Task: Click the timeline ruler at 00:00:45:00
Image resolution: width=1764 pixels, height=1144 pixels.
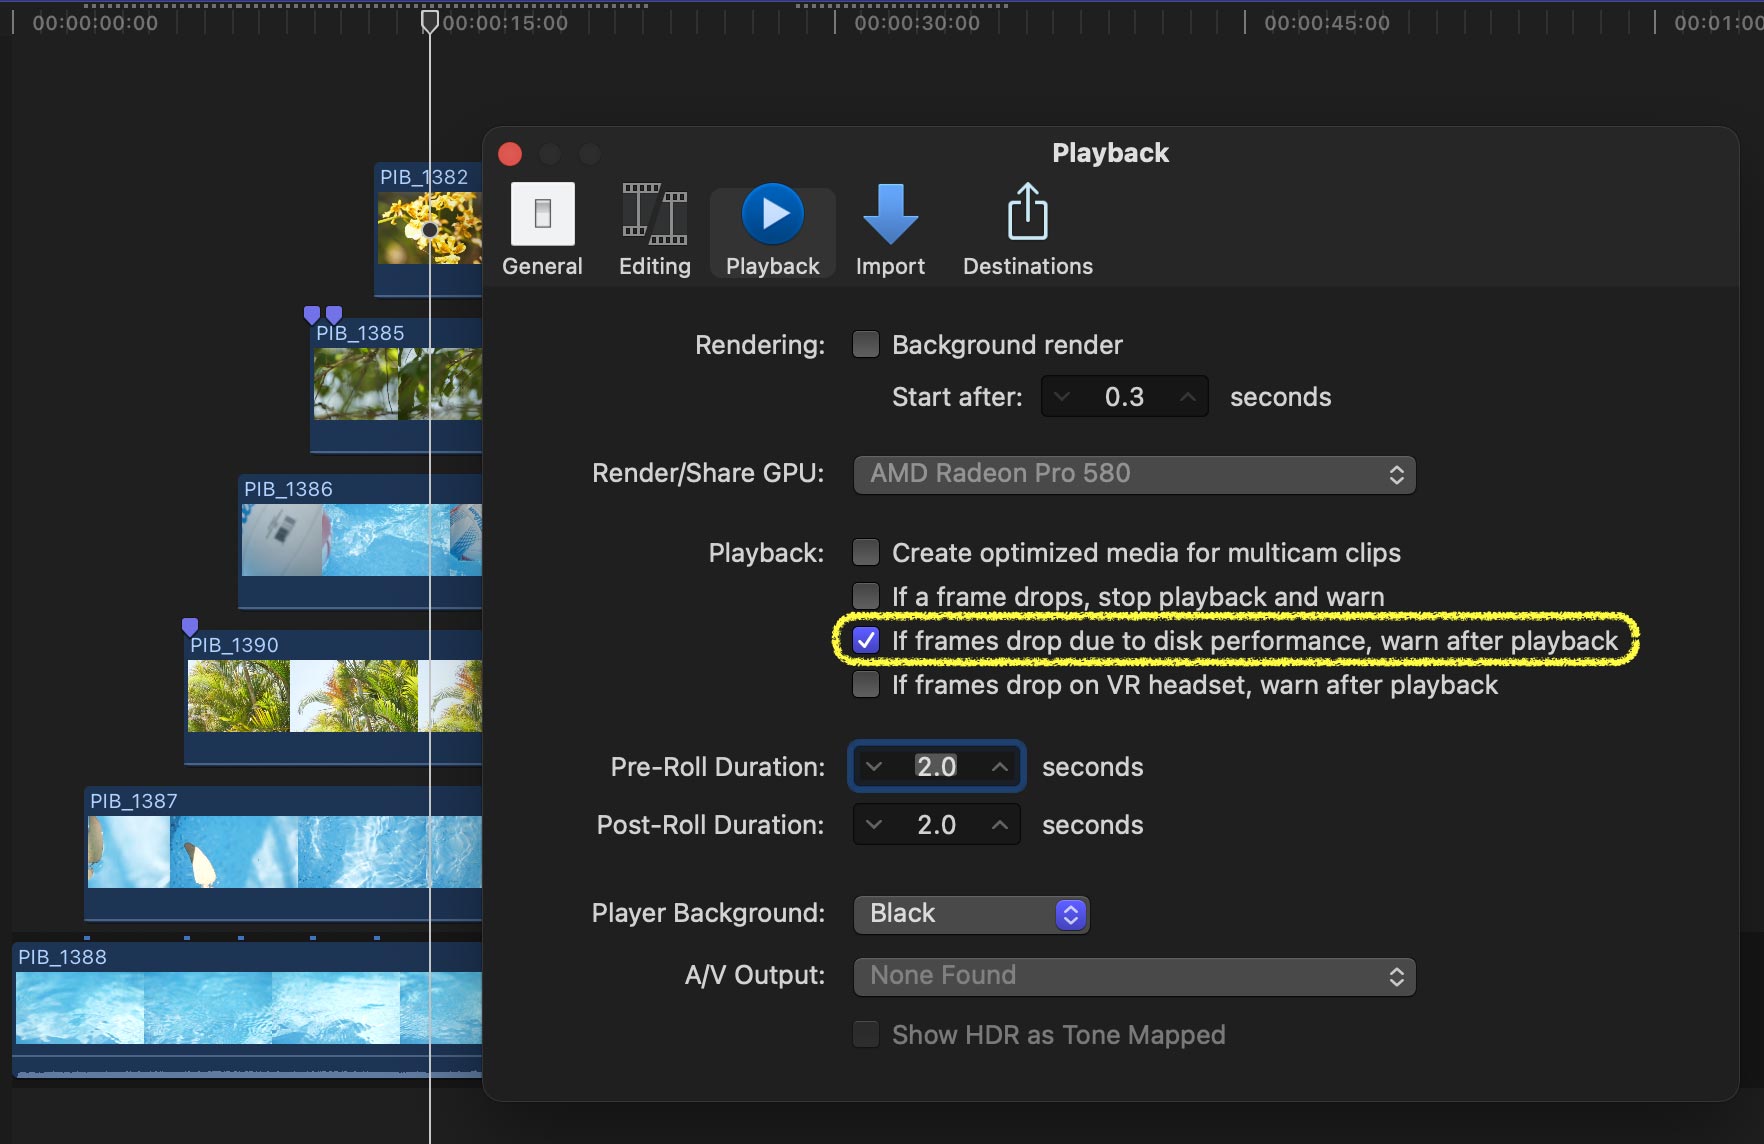Action: (1327, 23)
